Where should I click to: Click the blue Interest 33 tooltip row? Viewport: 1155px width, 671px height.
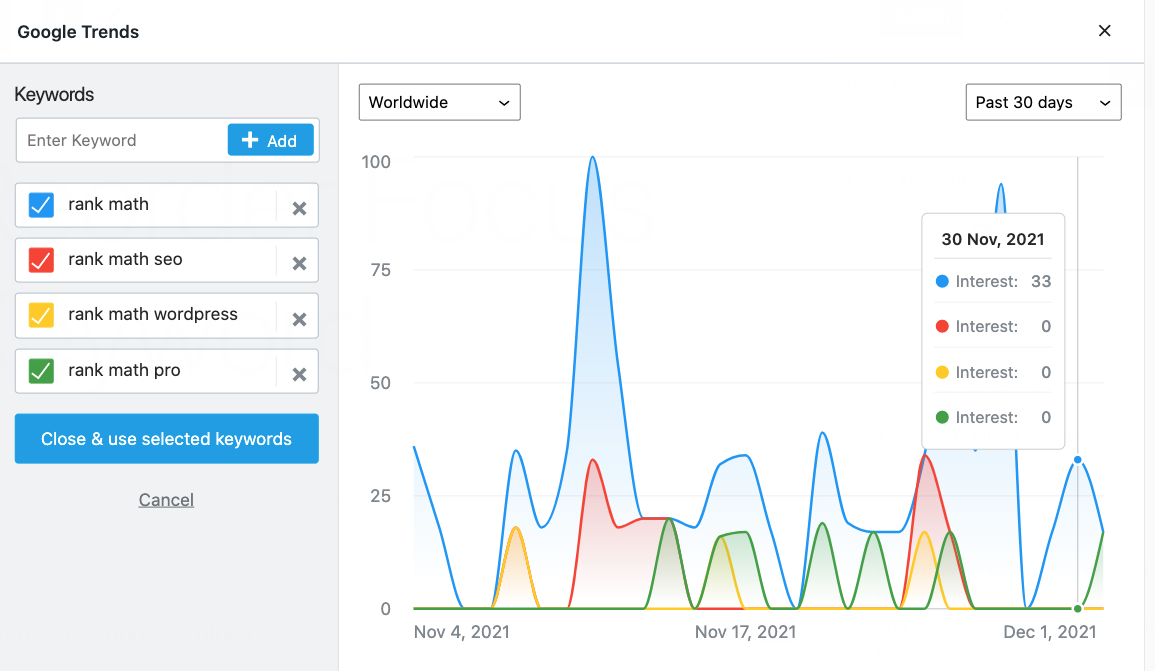pos(993,281)
